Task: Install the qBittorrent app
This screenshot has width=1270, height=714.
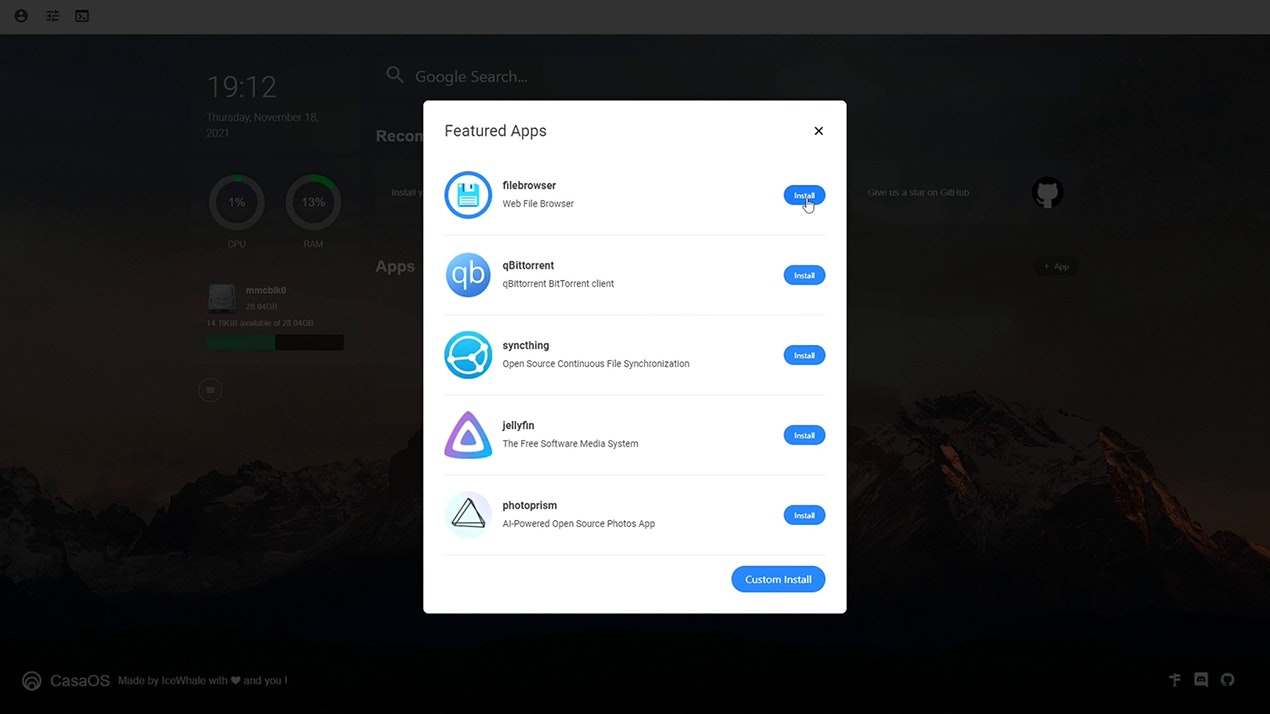Action: pyautogui.click(x=804, y=275)
